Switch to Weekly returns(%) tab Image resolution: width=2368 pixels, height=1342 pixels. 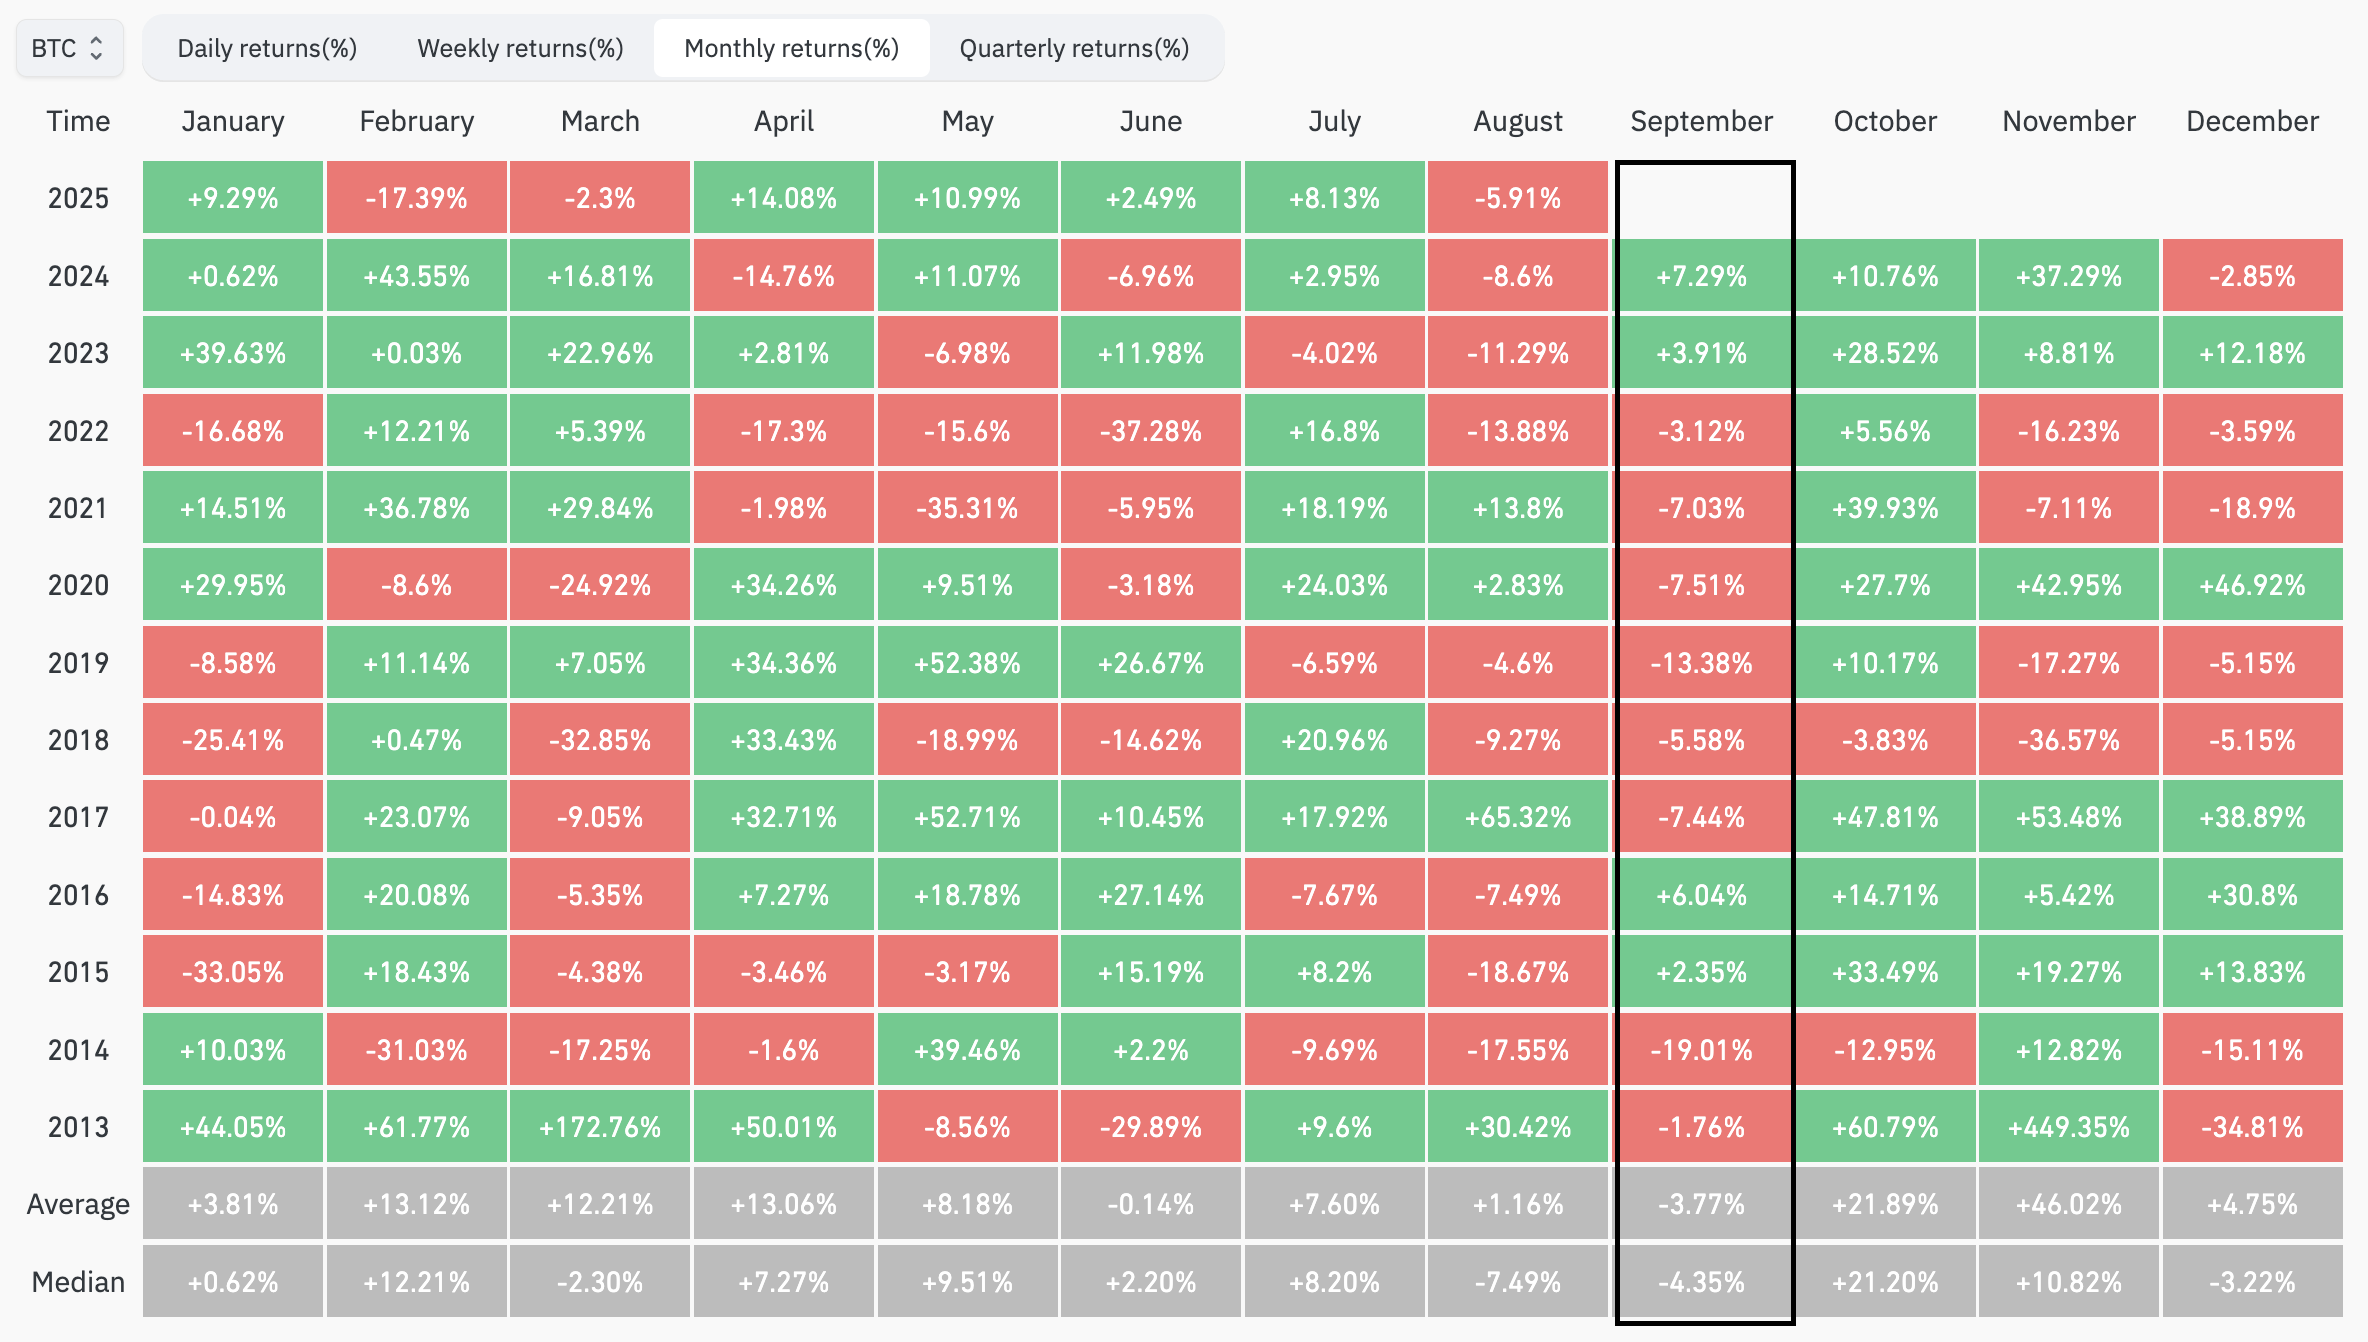(x=520, y=48)
